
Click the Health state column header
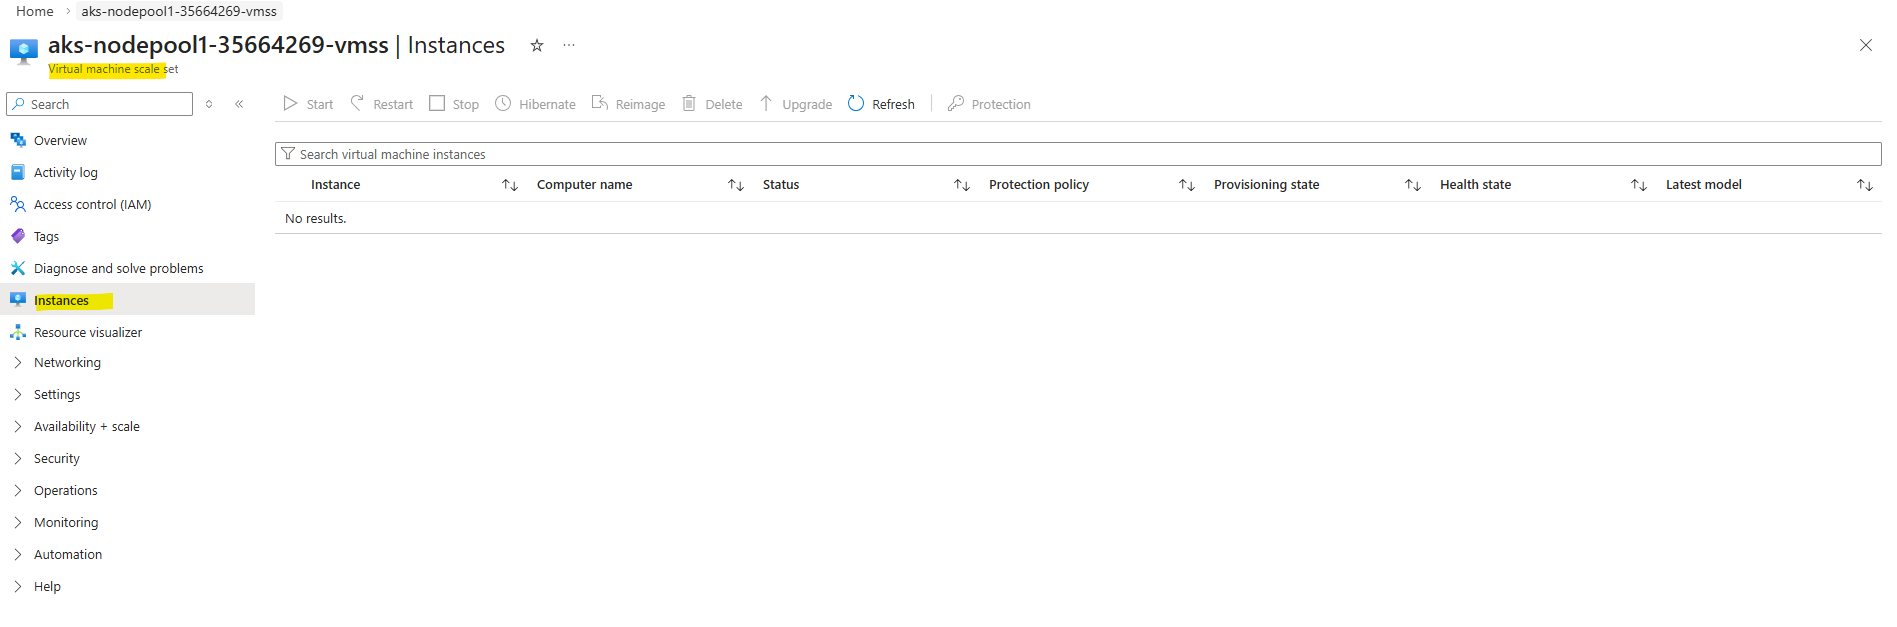(1475, 185)
